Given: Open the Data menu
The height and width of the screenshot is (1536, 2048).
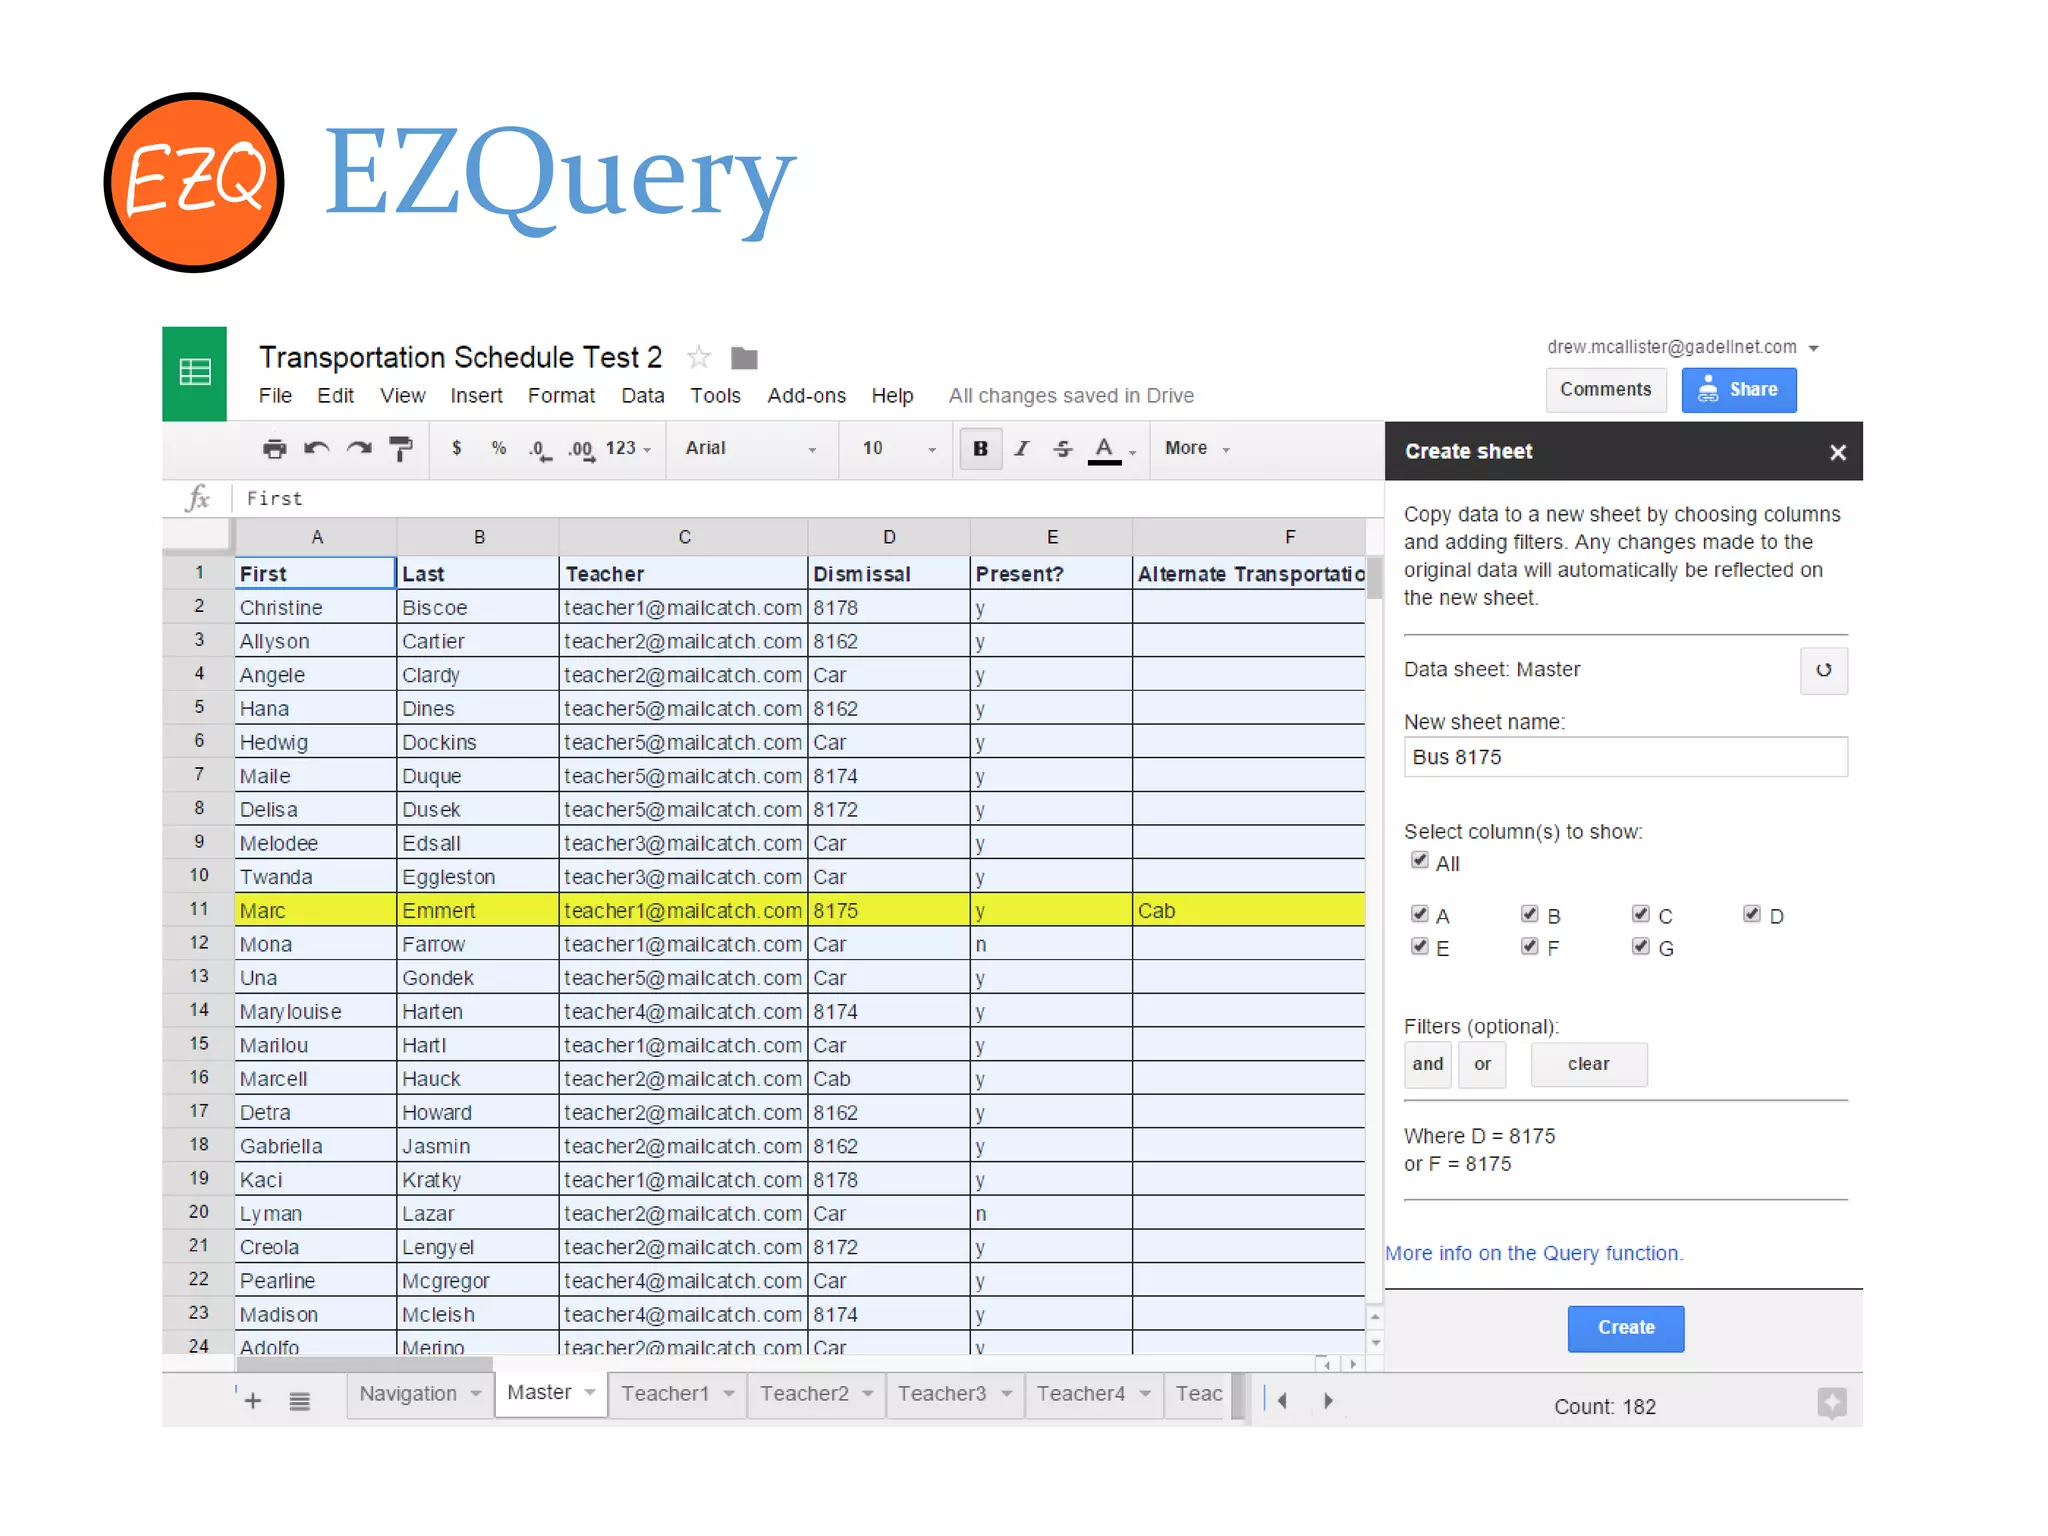Looking at the screenshot, I should pos(642,396).
